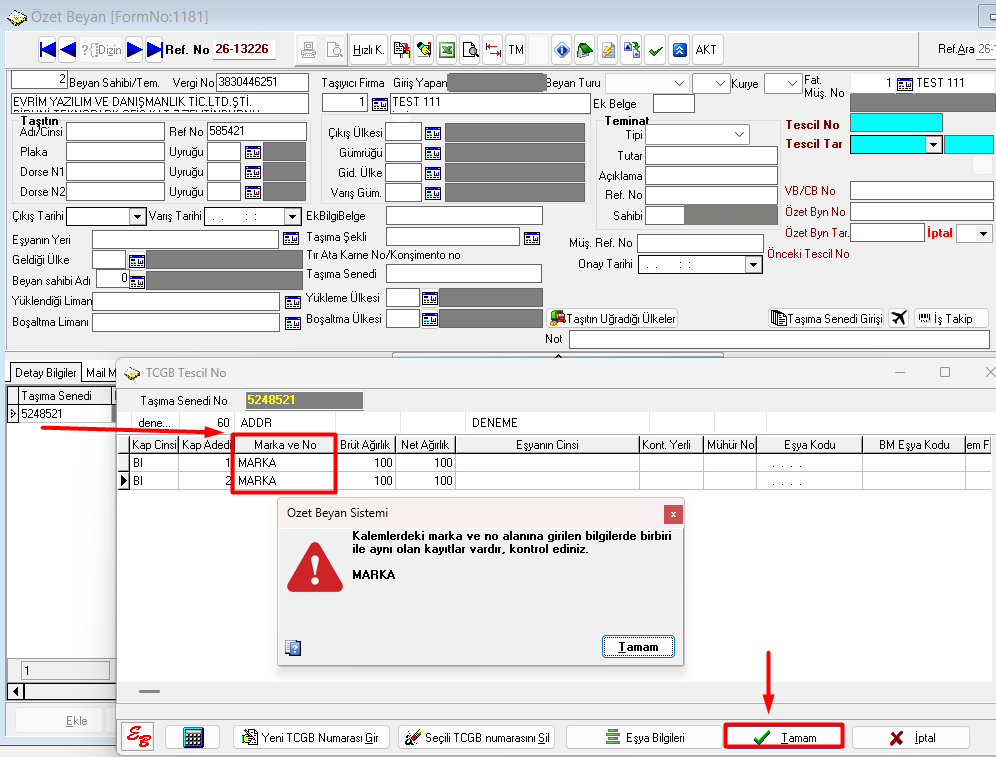Export to Excel using toolbar icon
This screenshot has width=996, height=757.
click(447, 50)
